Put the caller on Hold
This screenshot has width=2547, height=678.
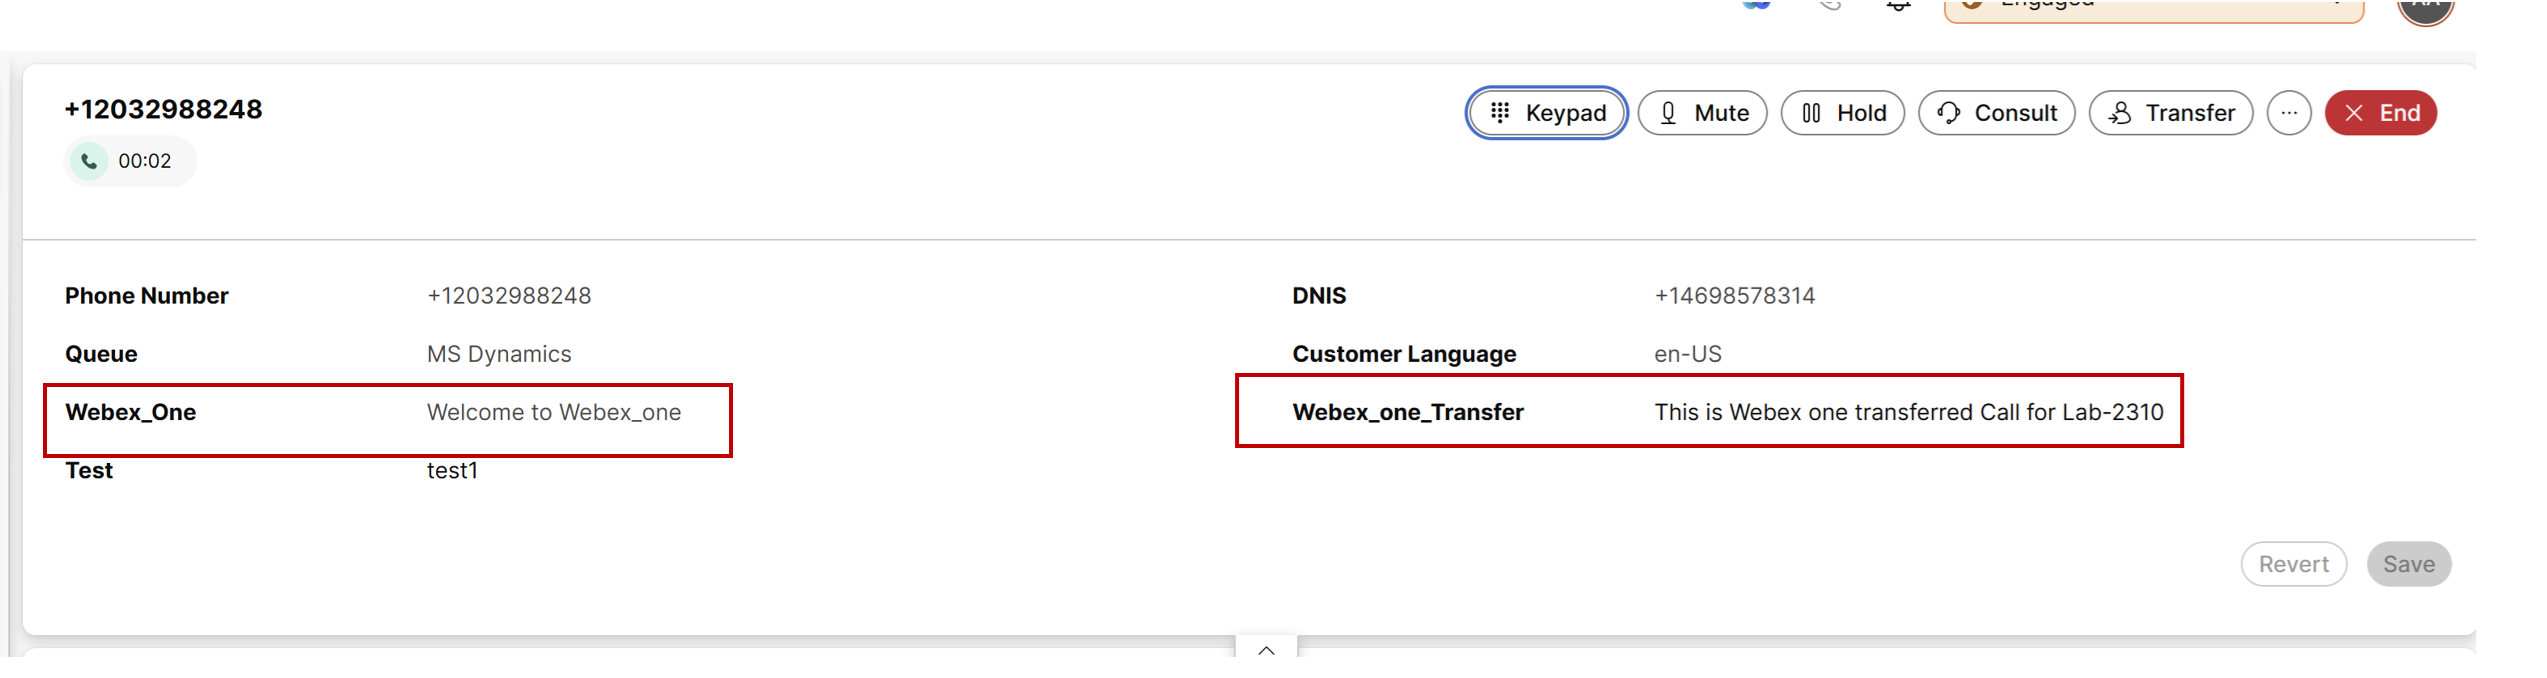[1842, 113]
